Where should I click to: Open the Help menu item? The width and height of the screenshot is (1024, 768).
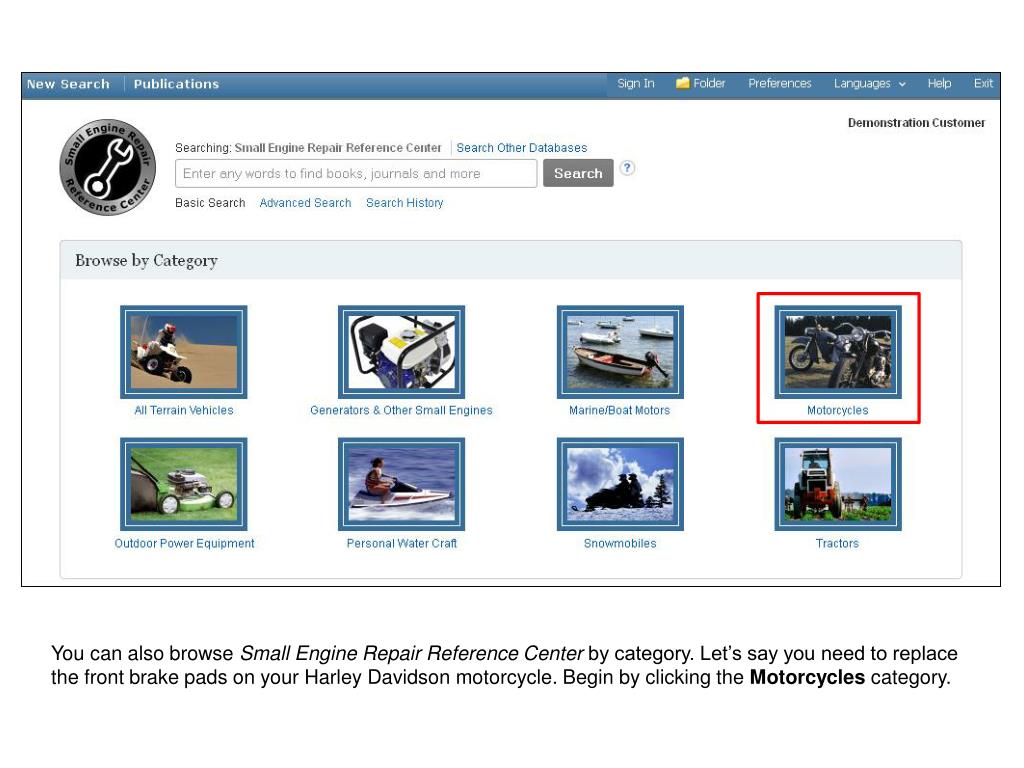(939, 84)
